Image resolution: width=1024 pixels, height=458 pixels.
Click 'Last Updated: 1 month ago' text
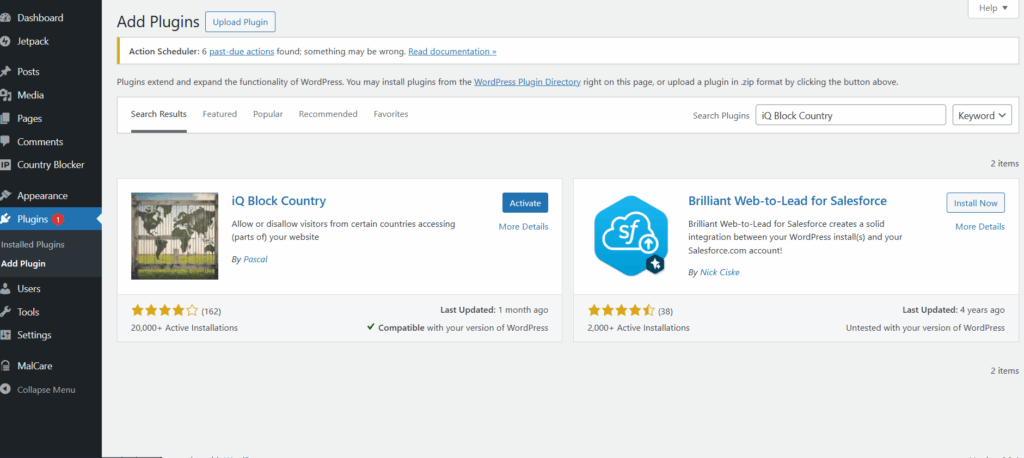tap(492, 310)
